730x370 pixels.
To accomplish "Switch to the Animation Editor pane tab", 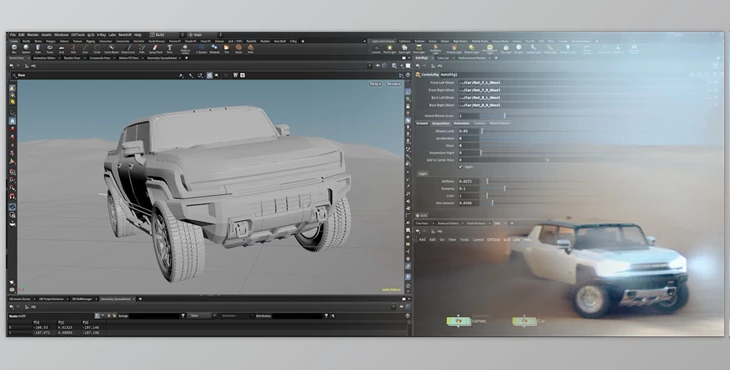I will [x=44, y=58].
